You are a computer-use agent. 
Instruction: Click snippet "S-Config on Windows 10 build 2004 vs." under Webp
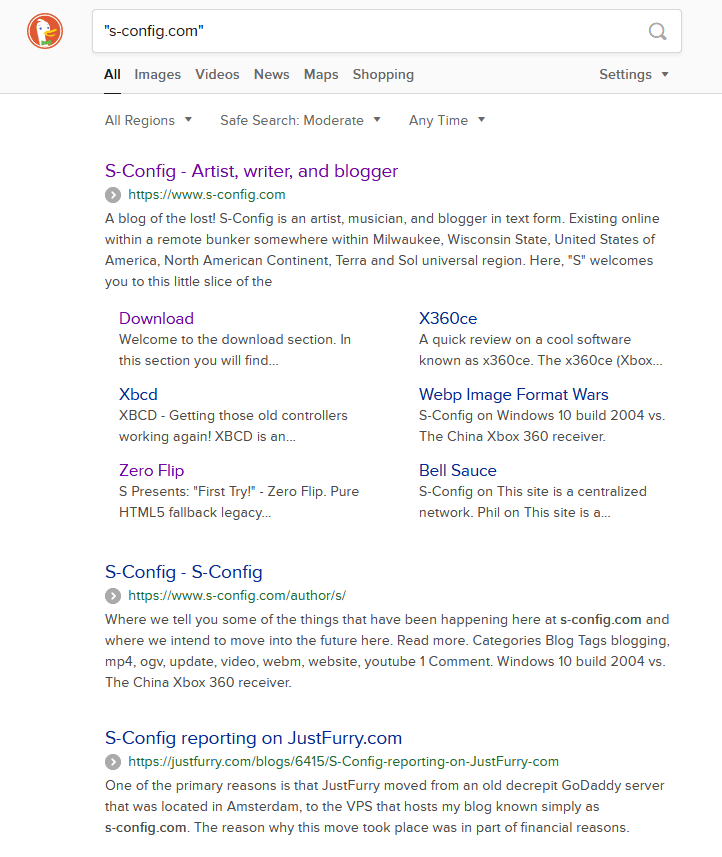click(x=542, y=415)
